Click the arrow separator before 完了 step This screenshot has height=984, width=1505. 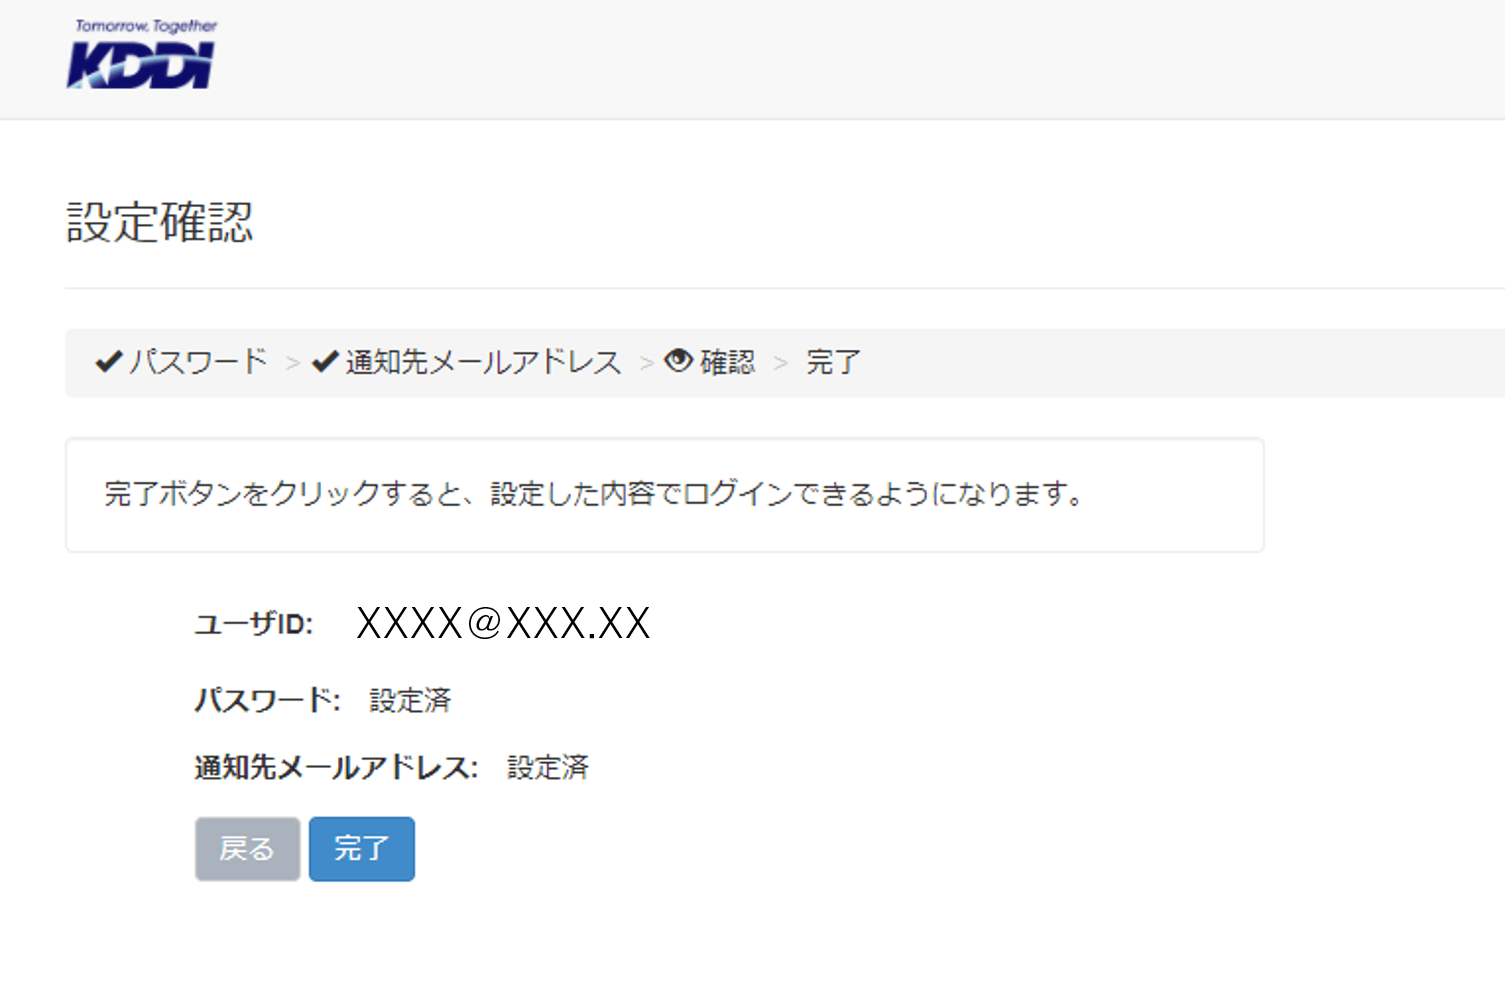[781, 363]
